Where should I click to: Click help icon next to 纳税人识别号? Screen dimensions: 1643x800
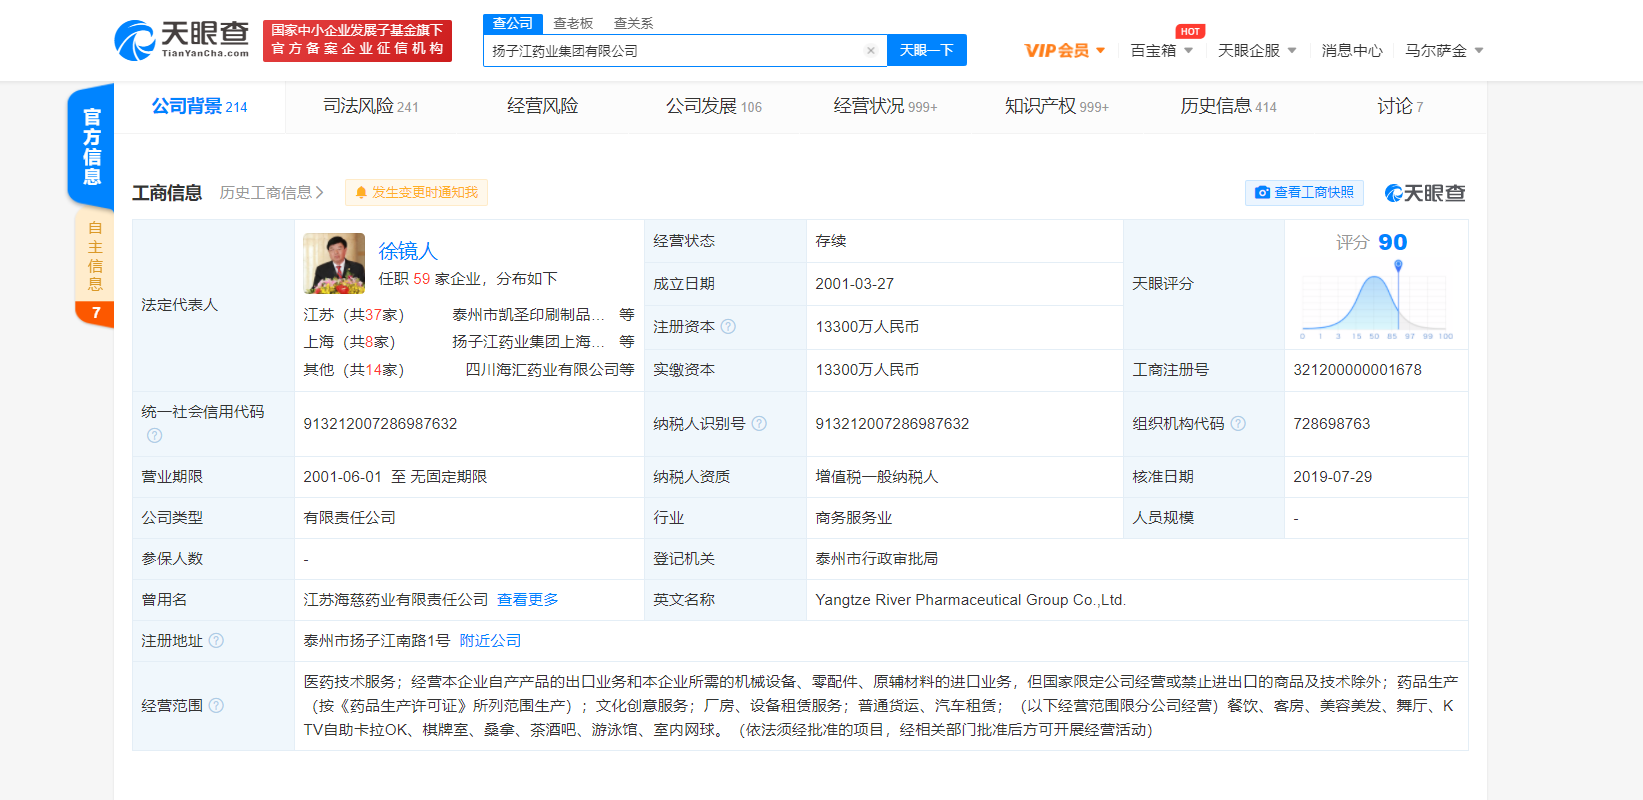pos(759,423)
